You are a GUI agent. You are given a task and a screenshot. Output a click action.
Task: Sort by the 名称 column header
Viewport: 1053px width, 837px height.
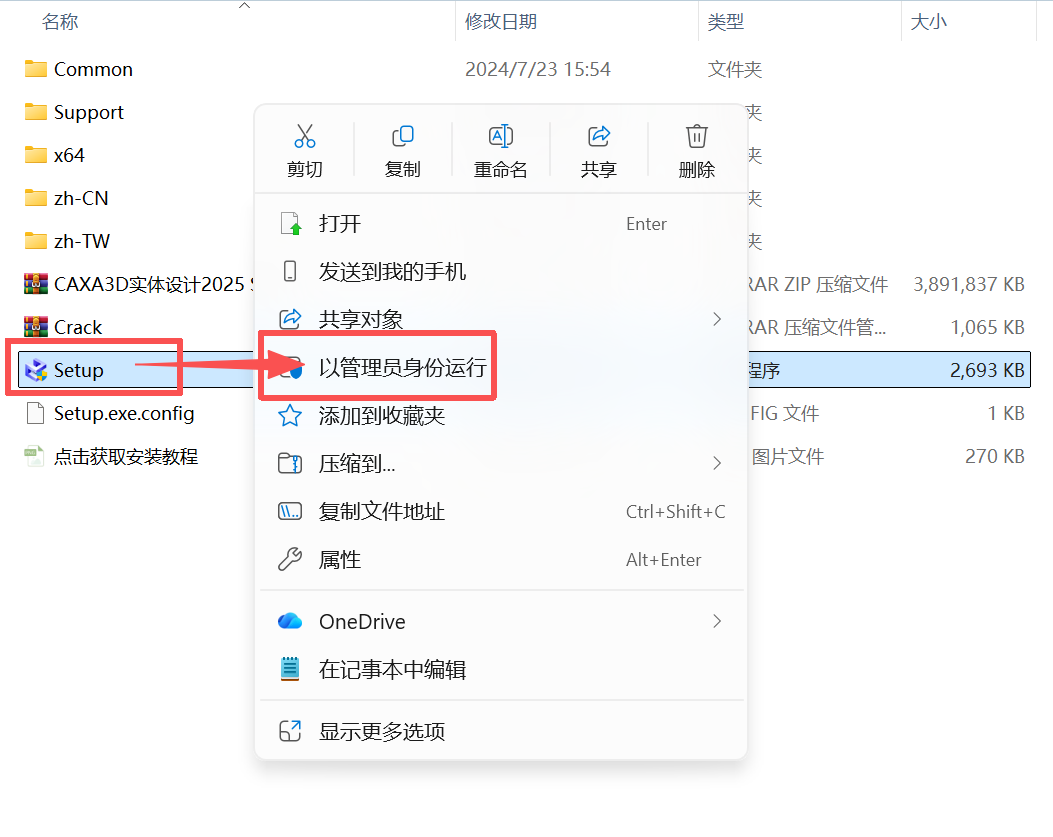[60, 21]
